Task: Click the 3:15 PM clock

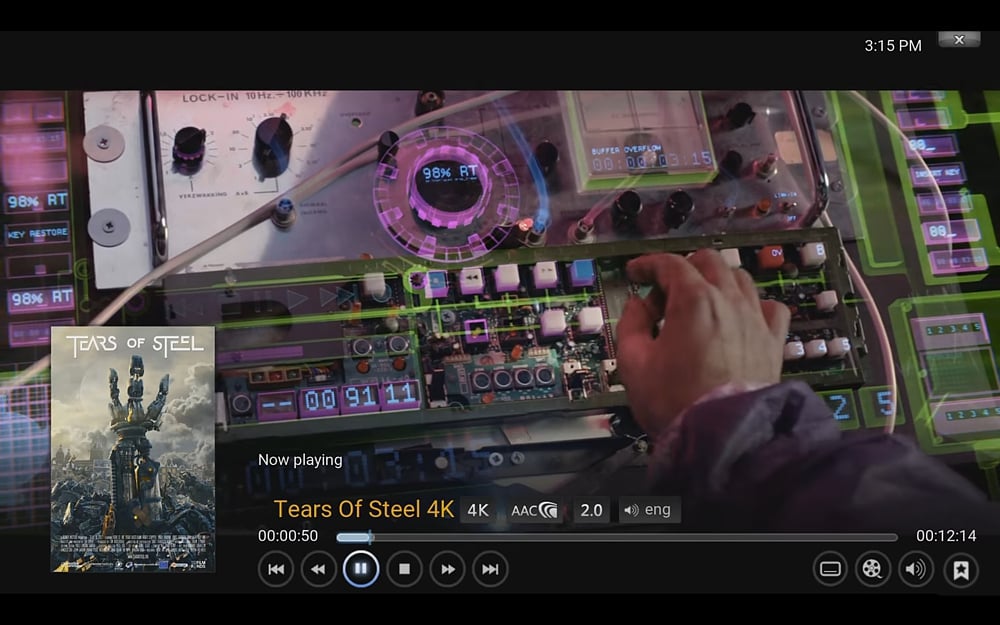Action: pos(893,46)
